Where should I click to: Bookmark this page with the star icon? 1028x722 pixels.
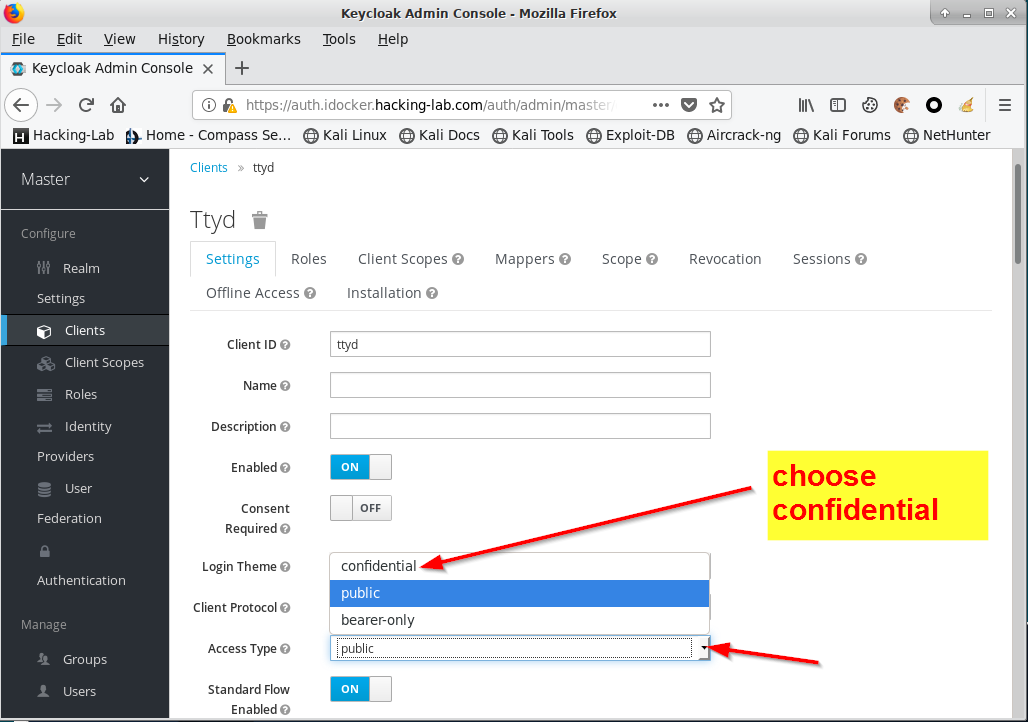(x=717, y=105)
